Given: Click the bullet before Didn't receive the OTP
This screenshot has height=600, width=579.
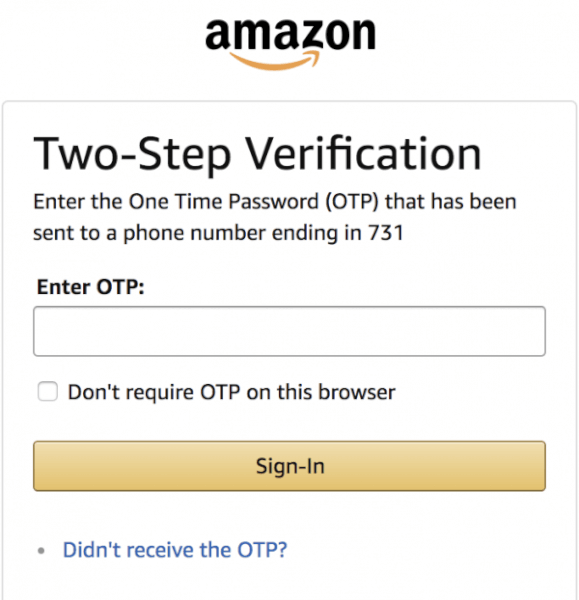Looking at the screenshot, I should click(41, 551).
